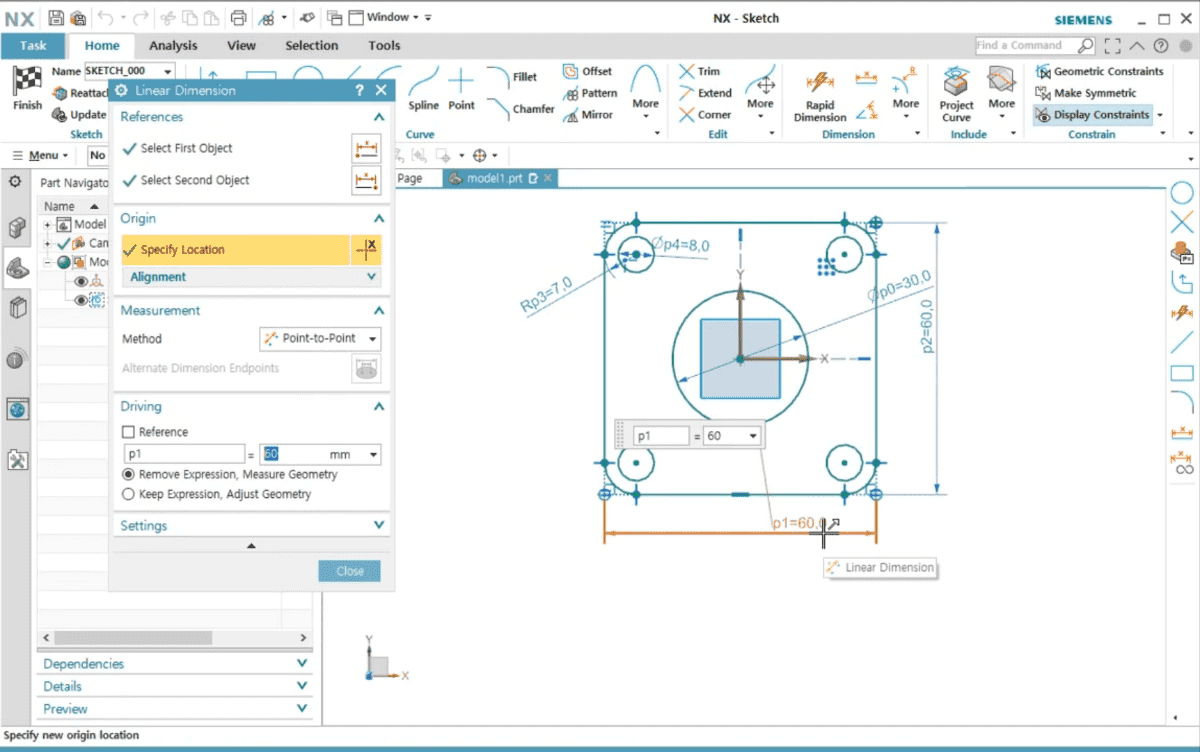The image size is (1200, 752).
Task: Toggle full screen mode icon
Action: click(x=1113, y=46)
